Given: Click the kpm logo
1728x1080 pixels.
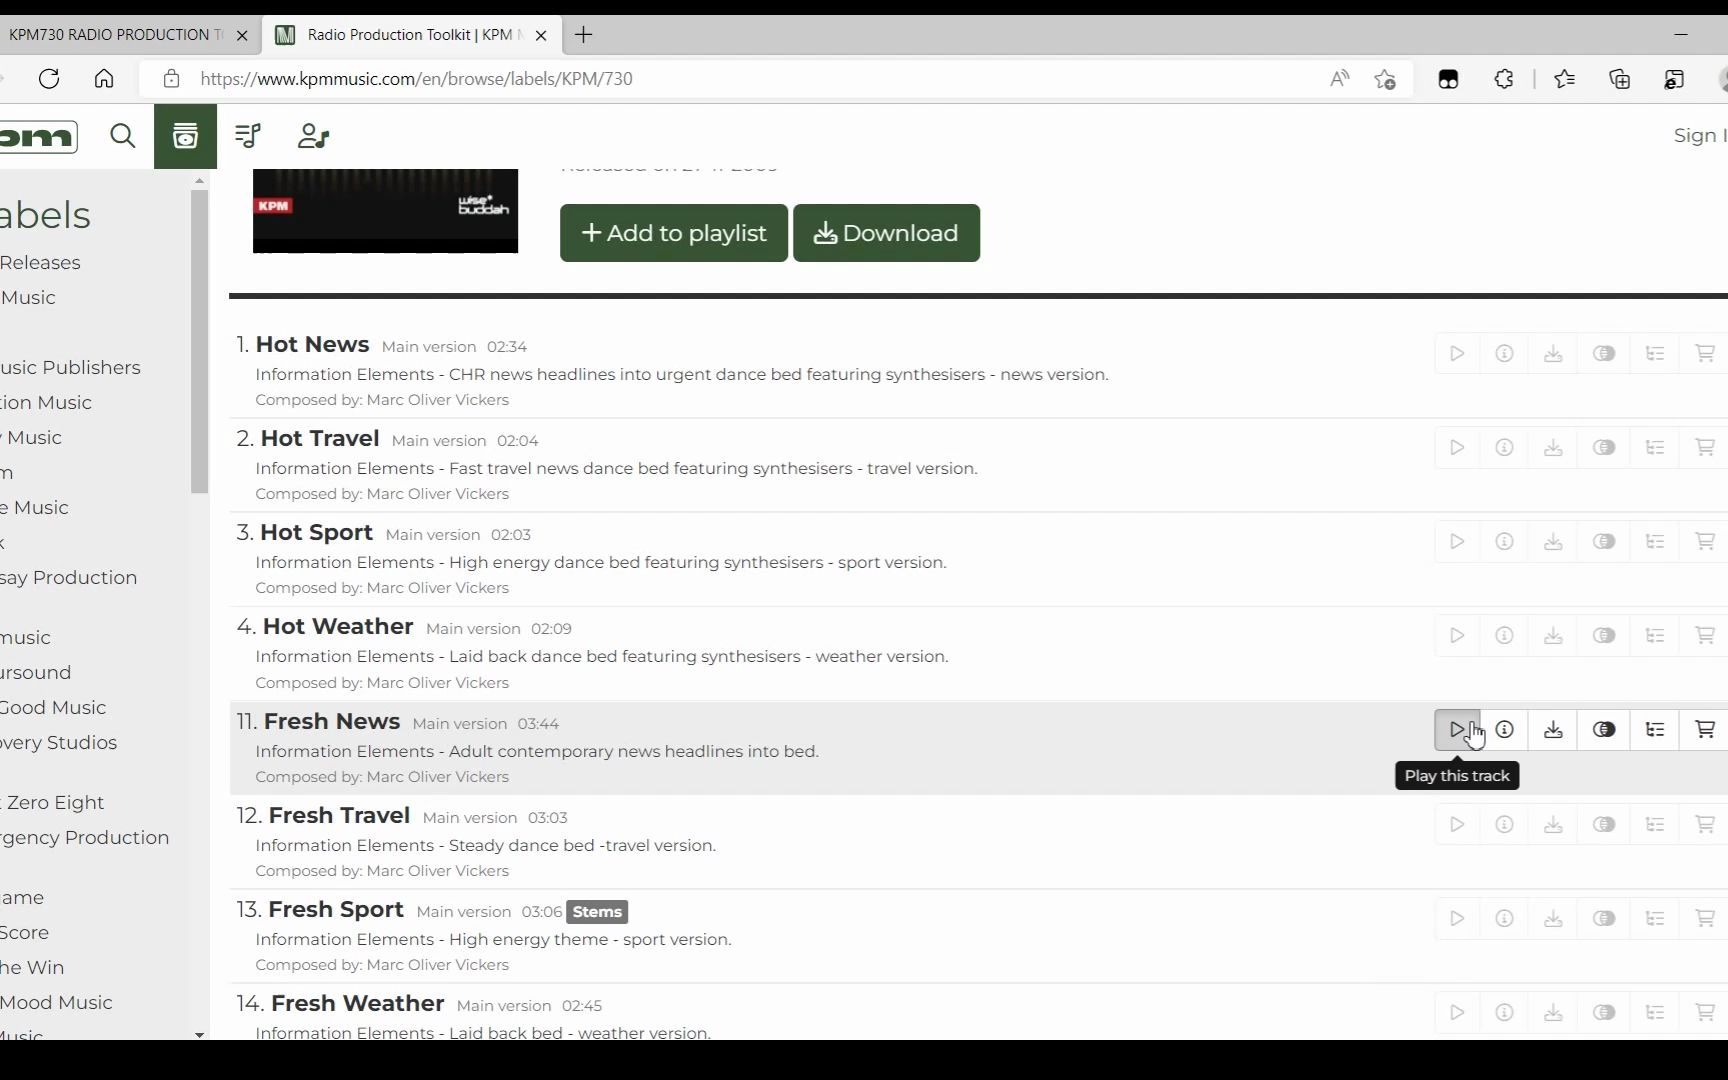Looking at the screenshot, I should [38, 136].
